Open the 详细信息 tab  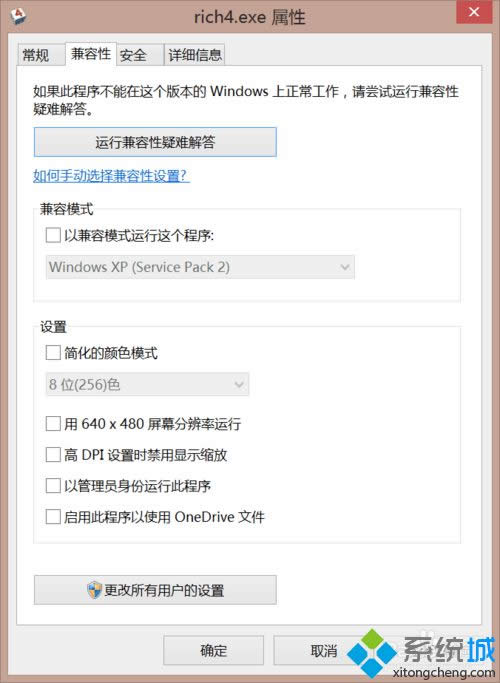[195, 55]
